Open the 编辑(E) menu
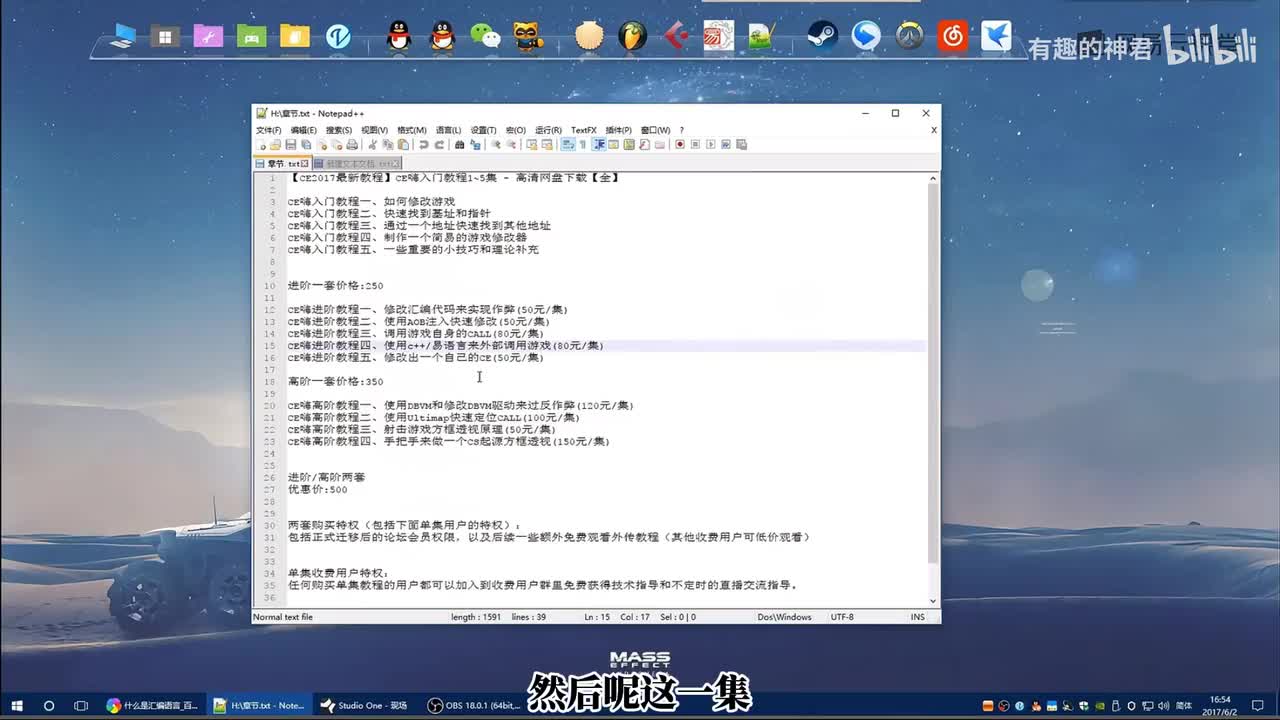1280x720 pixels. [304, 130]
